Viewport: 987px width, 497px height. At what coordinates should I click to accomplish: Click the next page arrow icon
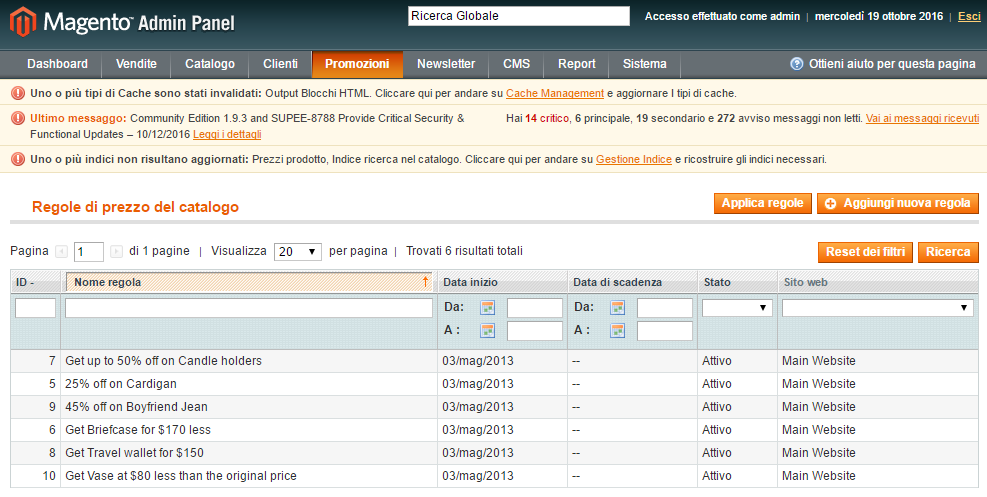[x=116, y=252]
